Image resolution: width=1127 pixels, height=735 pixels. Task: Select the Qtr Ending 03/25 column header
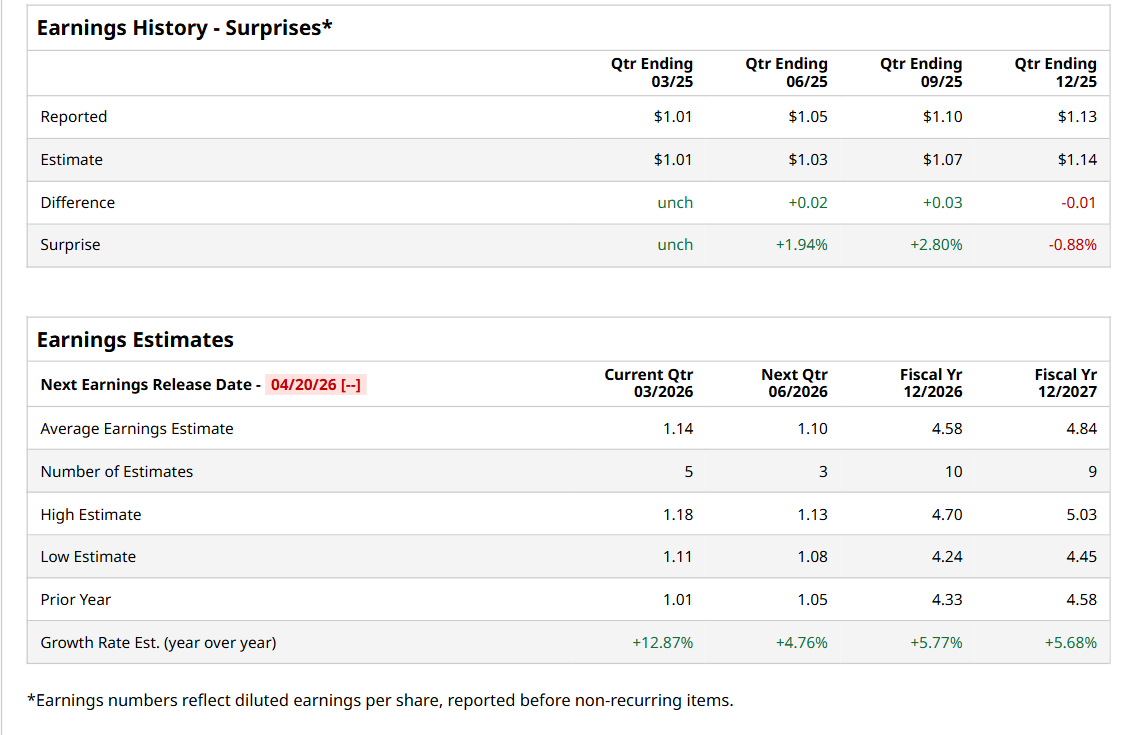652,72
